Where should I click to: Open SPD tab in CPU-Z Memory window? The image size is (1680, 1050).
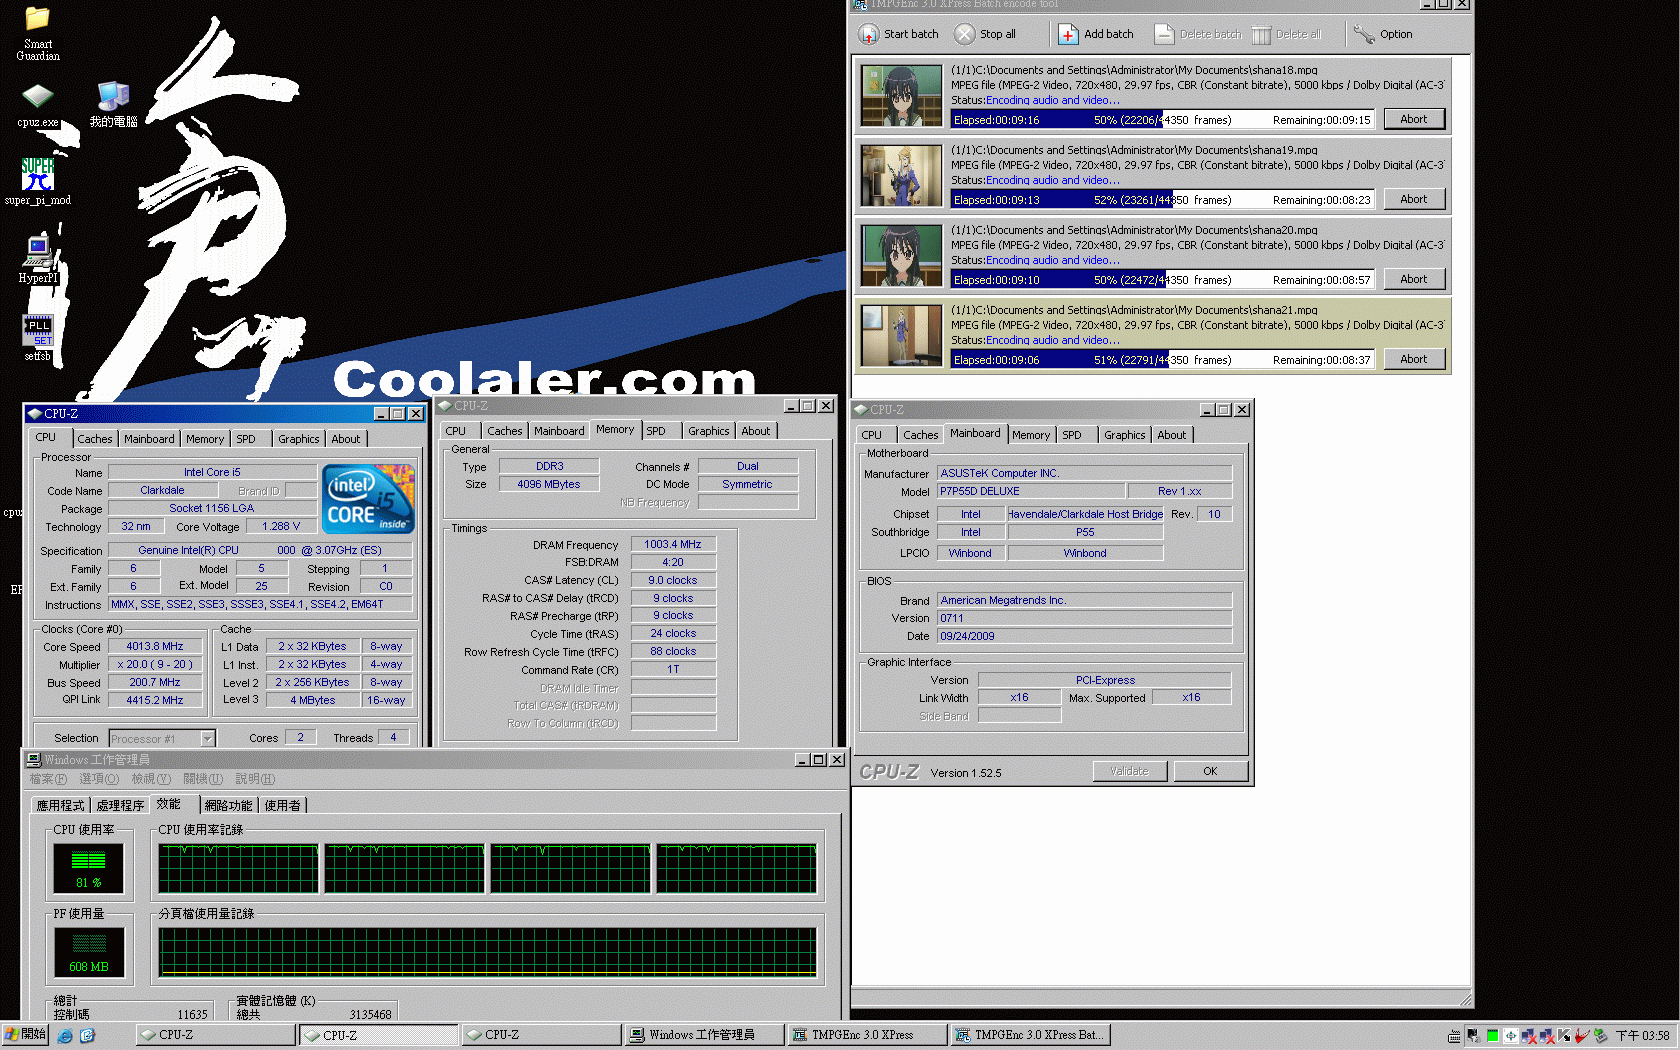(656, 431)
